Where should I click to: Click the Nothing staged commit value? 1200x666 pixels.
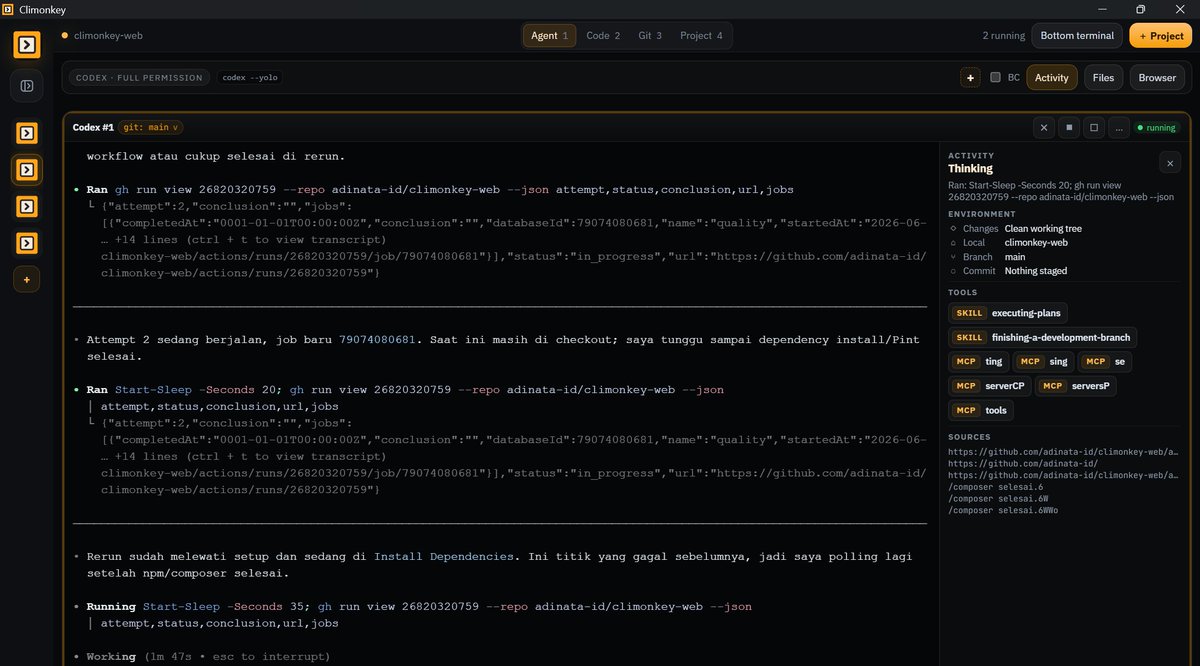(1036, 271)
